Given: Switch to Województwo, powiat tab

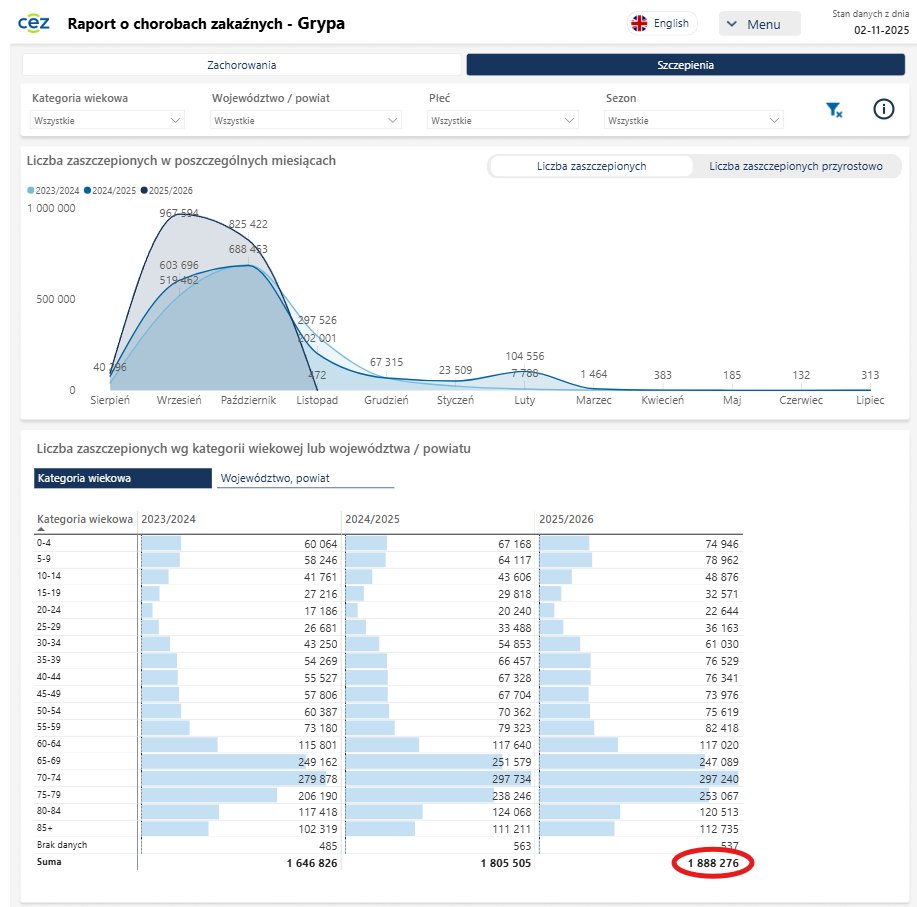Looking at the screenshot, I should pyautogui.click(x=305, y=478).
